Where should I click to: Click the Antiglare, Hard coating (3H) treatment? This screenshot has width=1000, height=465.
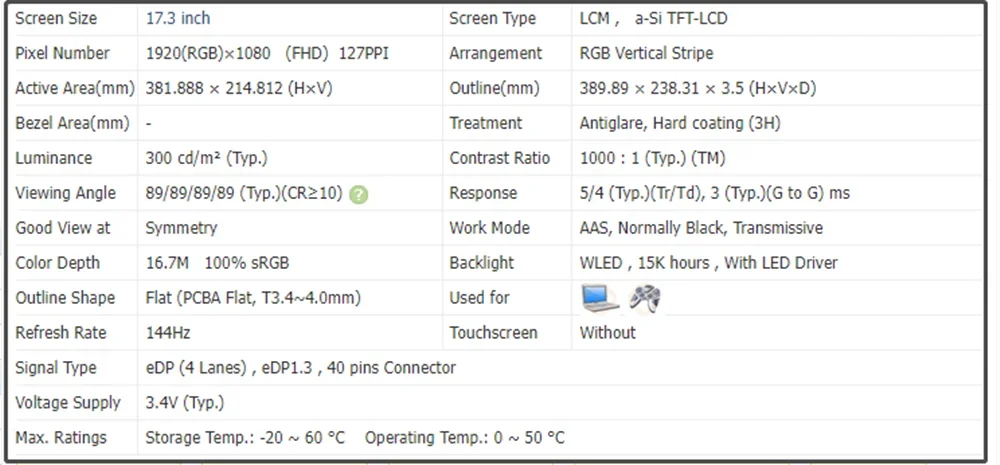(680, 123)
